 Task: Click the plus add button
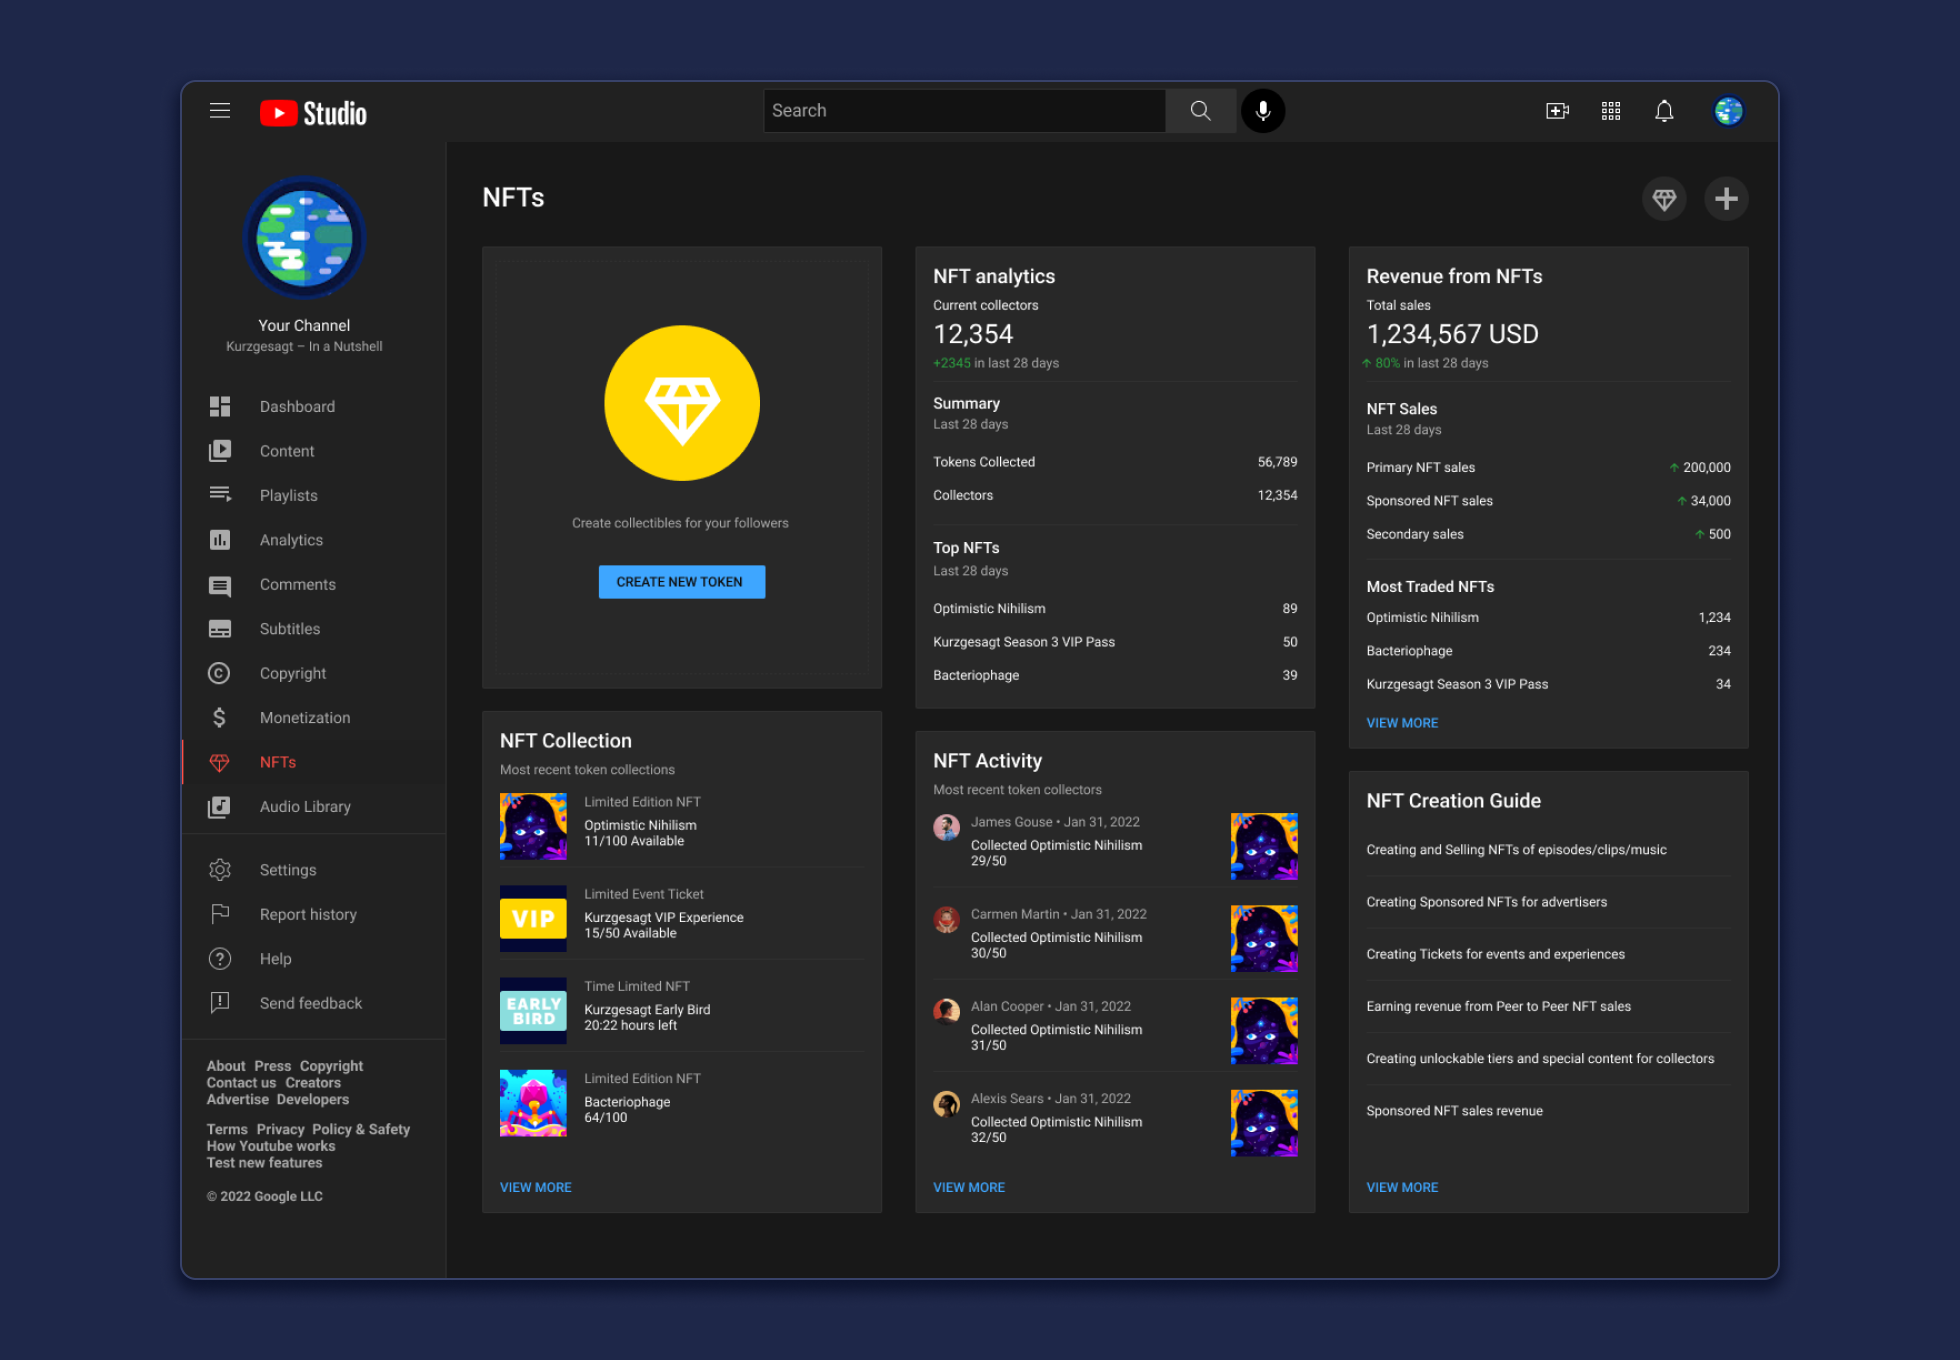click(1726, 199)
